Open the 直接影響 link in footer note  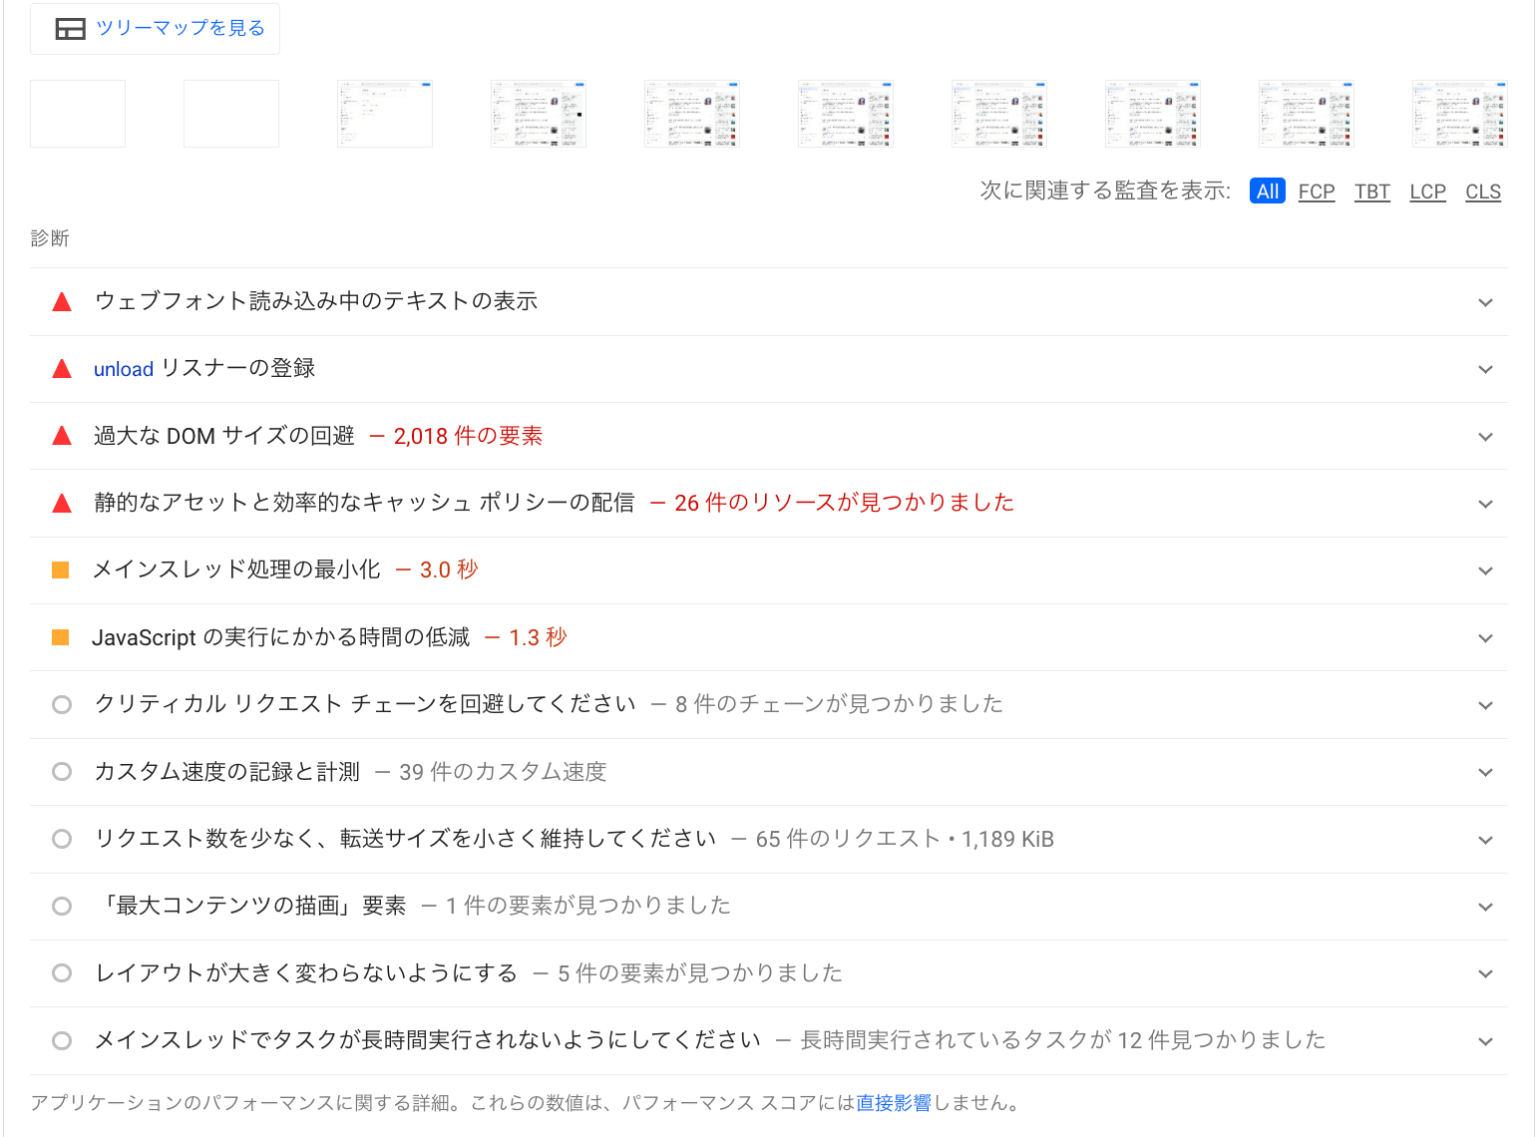(x=893, y=1103)
